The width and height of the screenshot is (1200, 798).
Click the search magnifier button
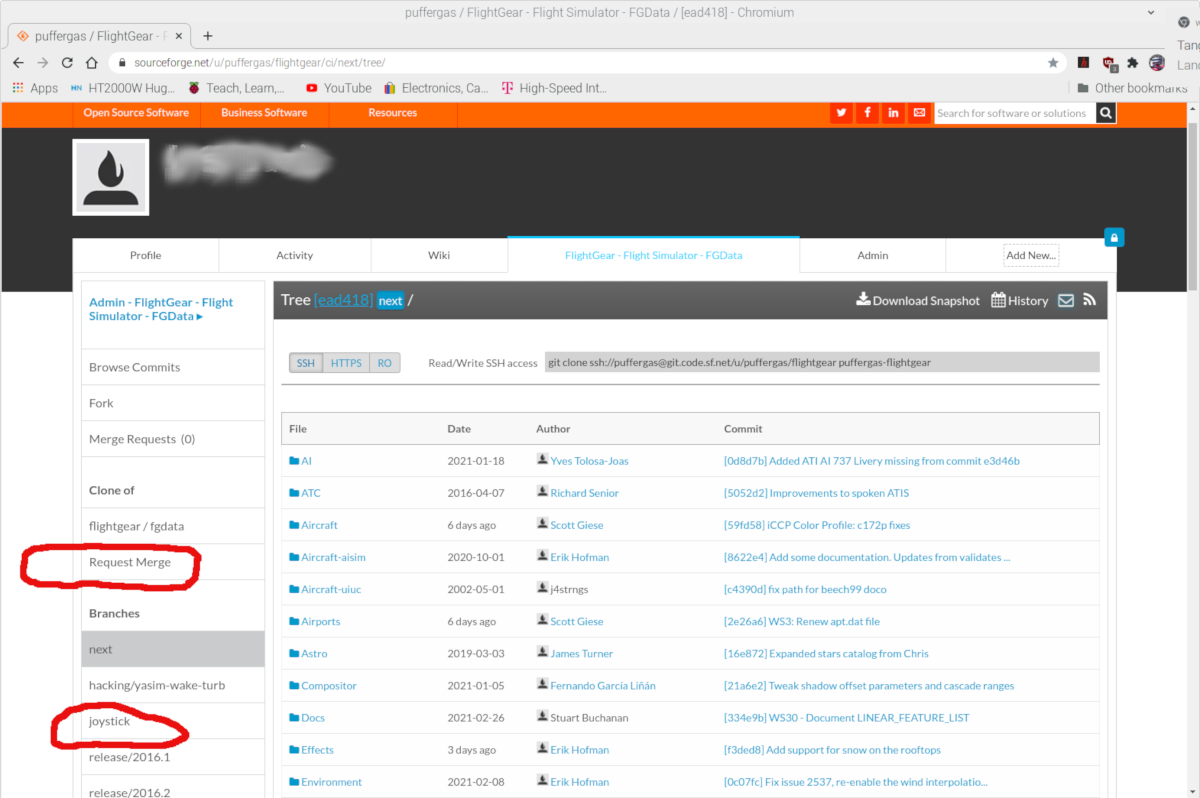coord(1106,113)
